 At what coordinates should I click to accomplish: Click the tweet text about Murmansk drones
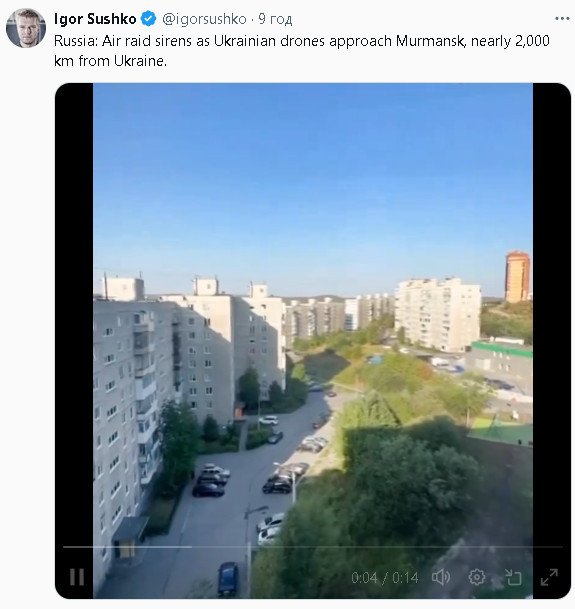coord(301,51)
